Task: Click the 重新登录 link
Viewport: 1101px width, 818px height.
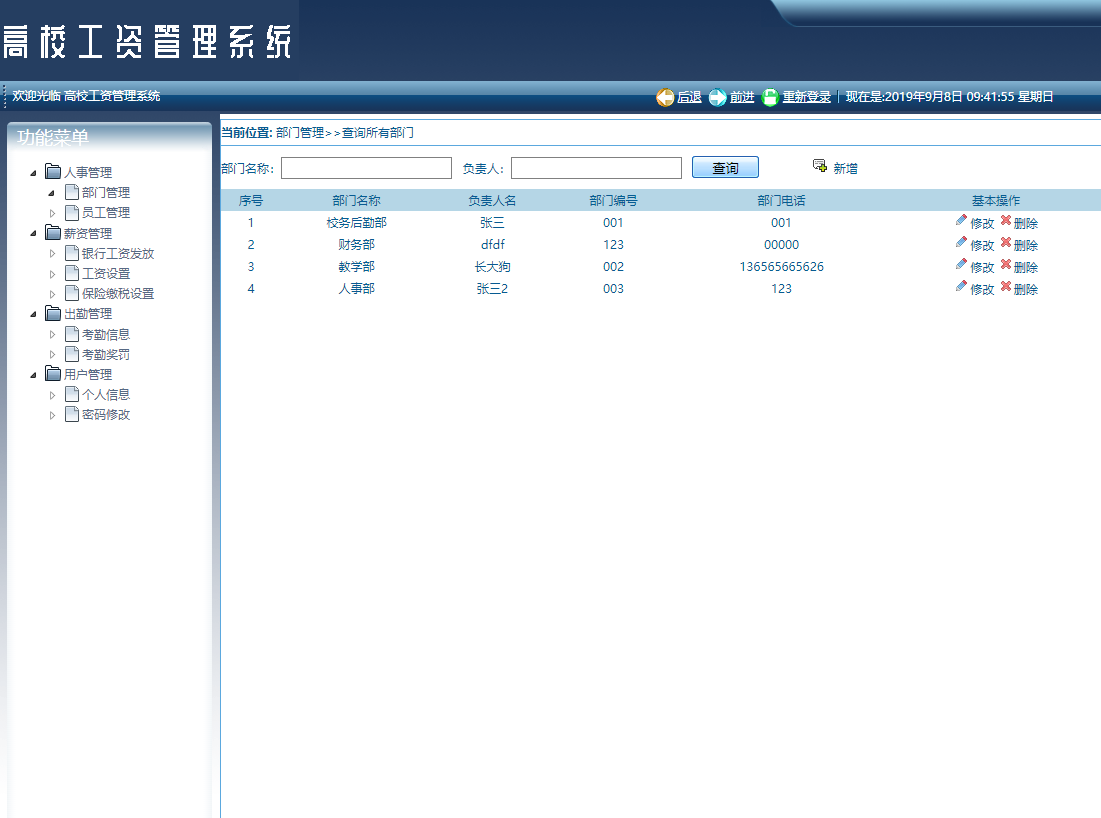Action: click(807, 97)
